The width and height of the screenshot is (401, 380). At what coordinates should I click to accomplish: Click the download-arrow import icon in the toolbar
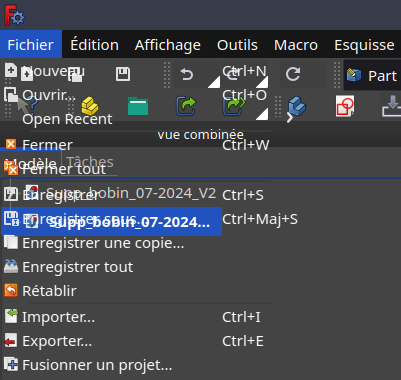click(x=391, y=106)
